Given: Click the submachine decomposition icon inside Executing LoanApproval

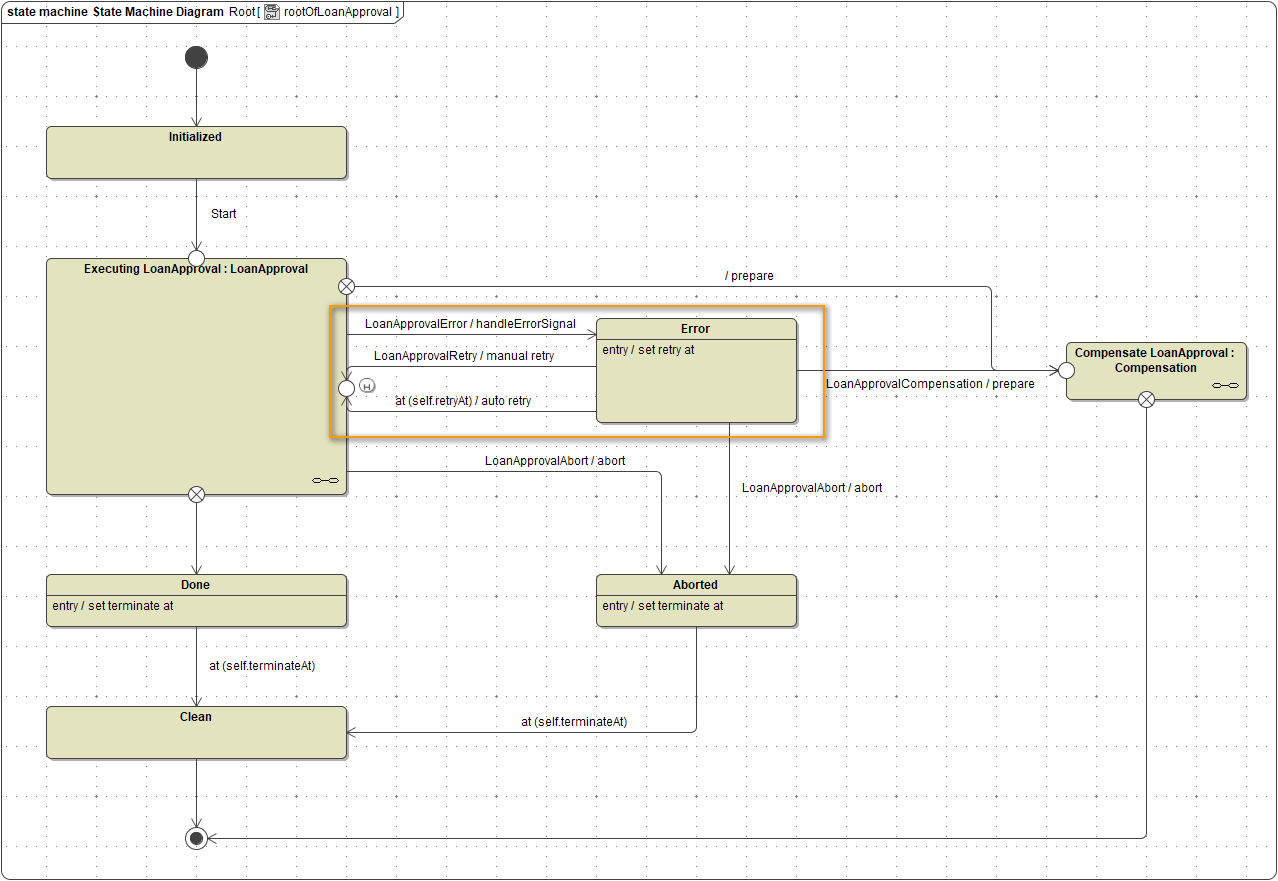Looking at the screenshot, I should [325, 479].
